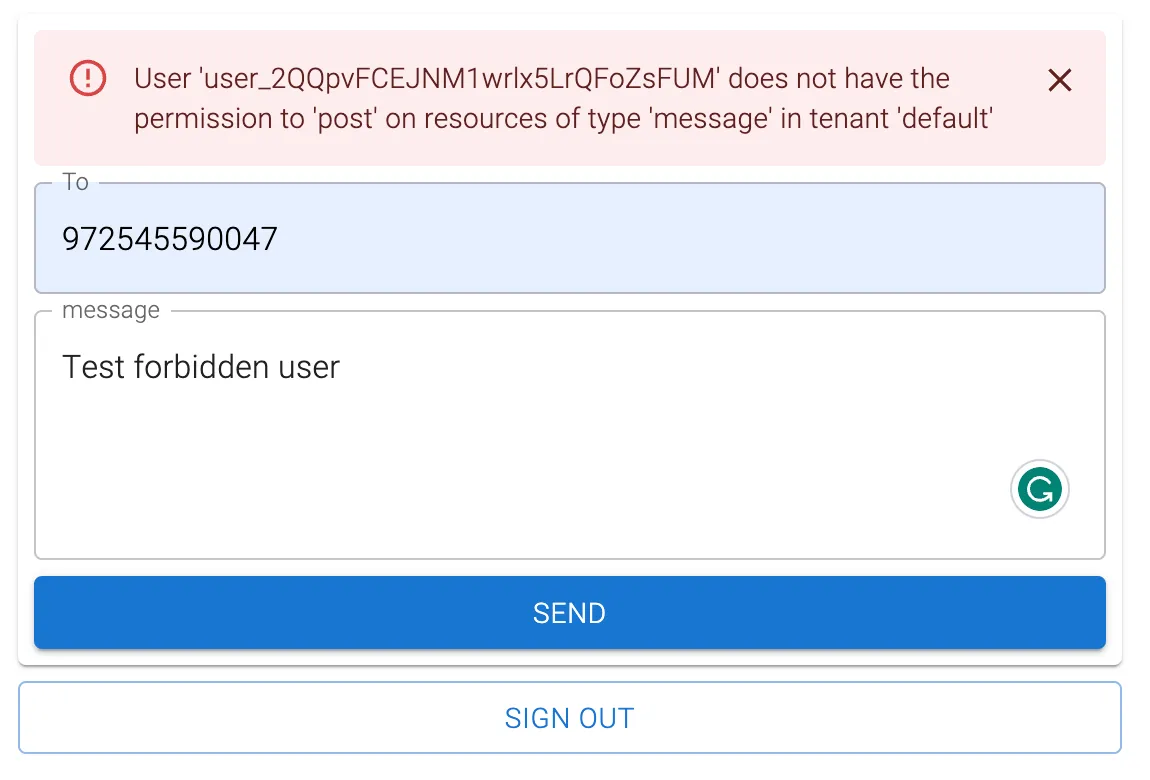Screen dimensions: 1150x780
Task: Open the Grammarly icon in the message box
Action: [x=1039, y=489]
